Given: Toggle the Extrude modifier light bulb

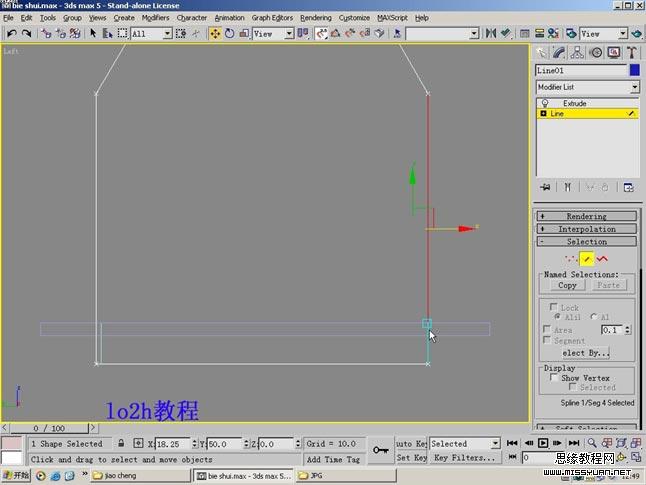Looking at the screenshot, I should coord(545,103).
